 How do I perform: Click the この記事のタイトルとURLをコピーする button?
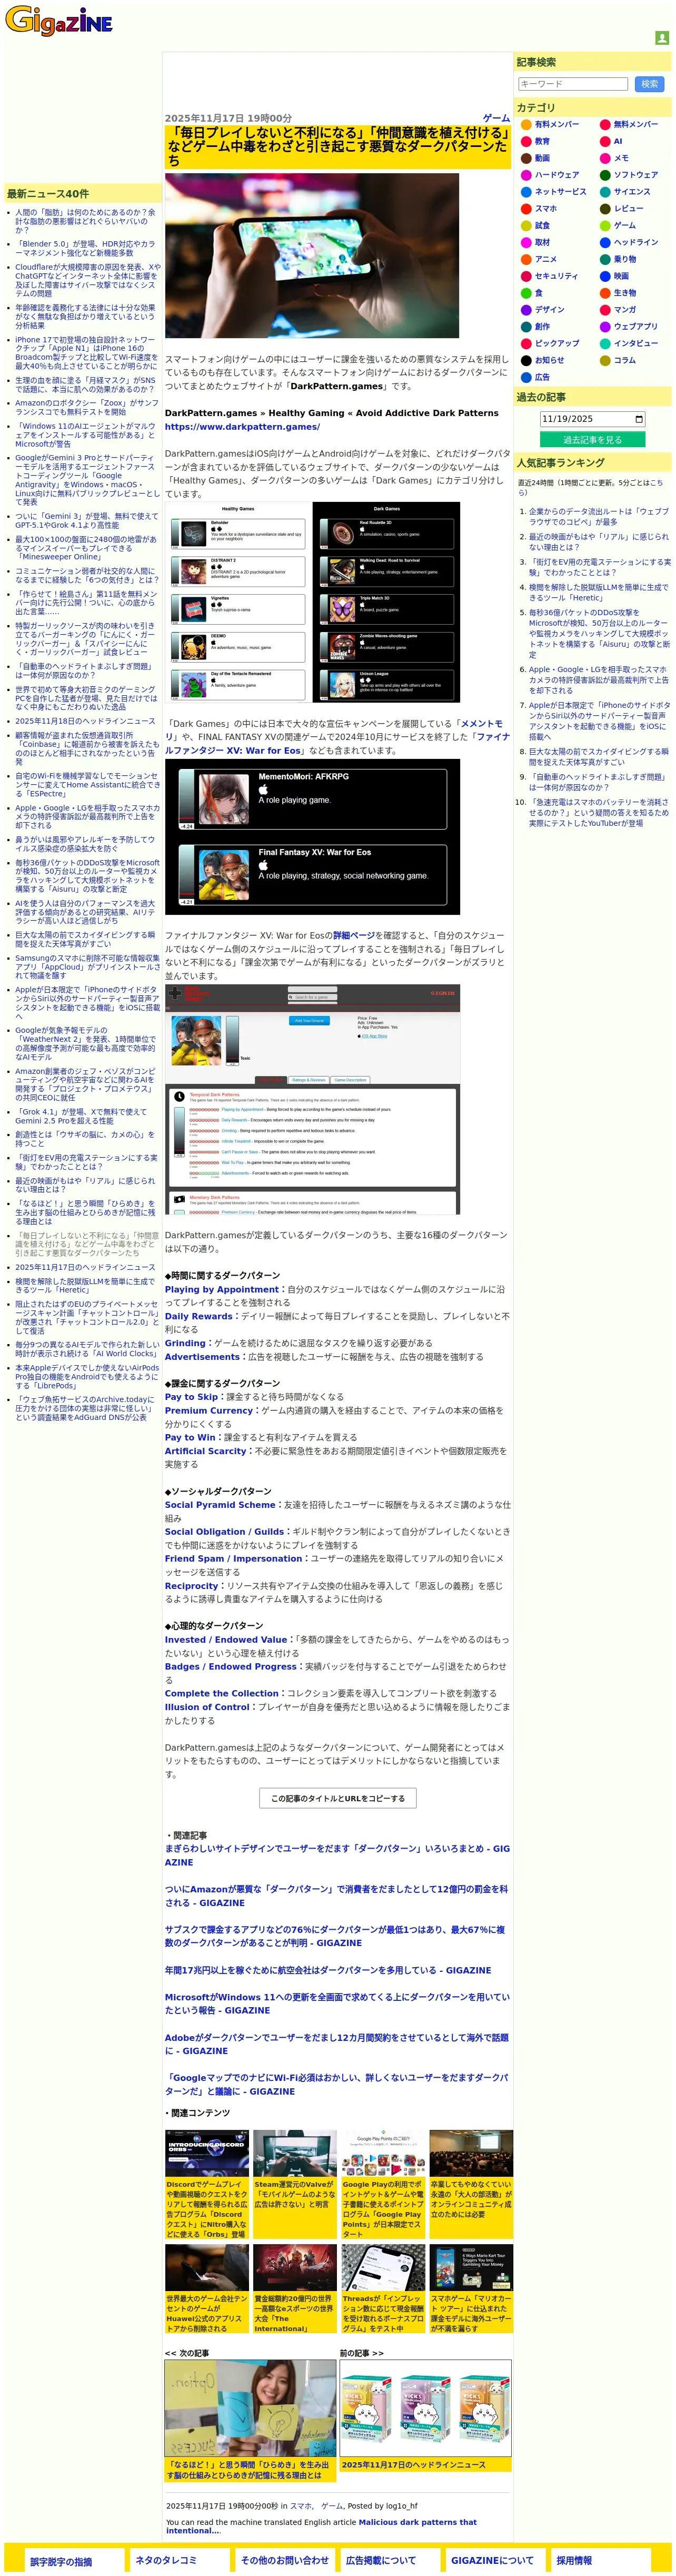338,1798
